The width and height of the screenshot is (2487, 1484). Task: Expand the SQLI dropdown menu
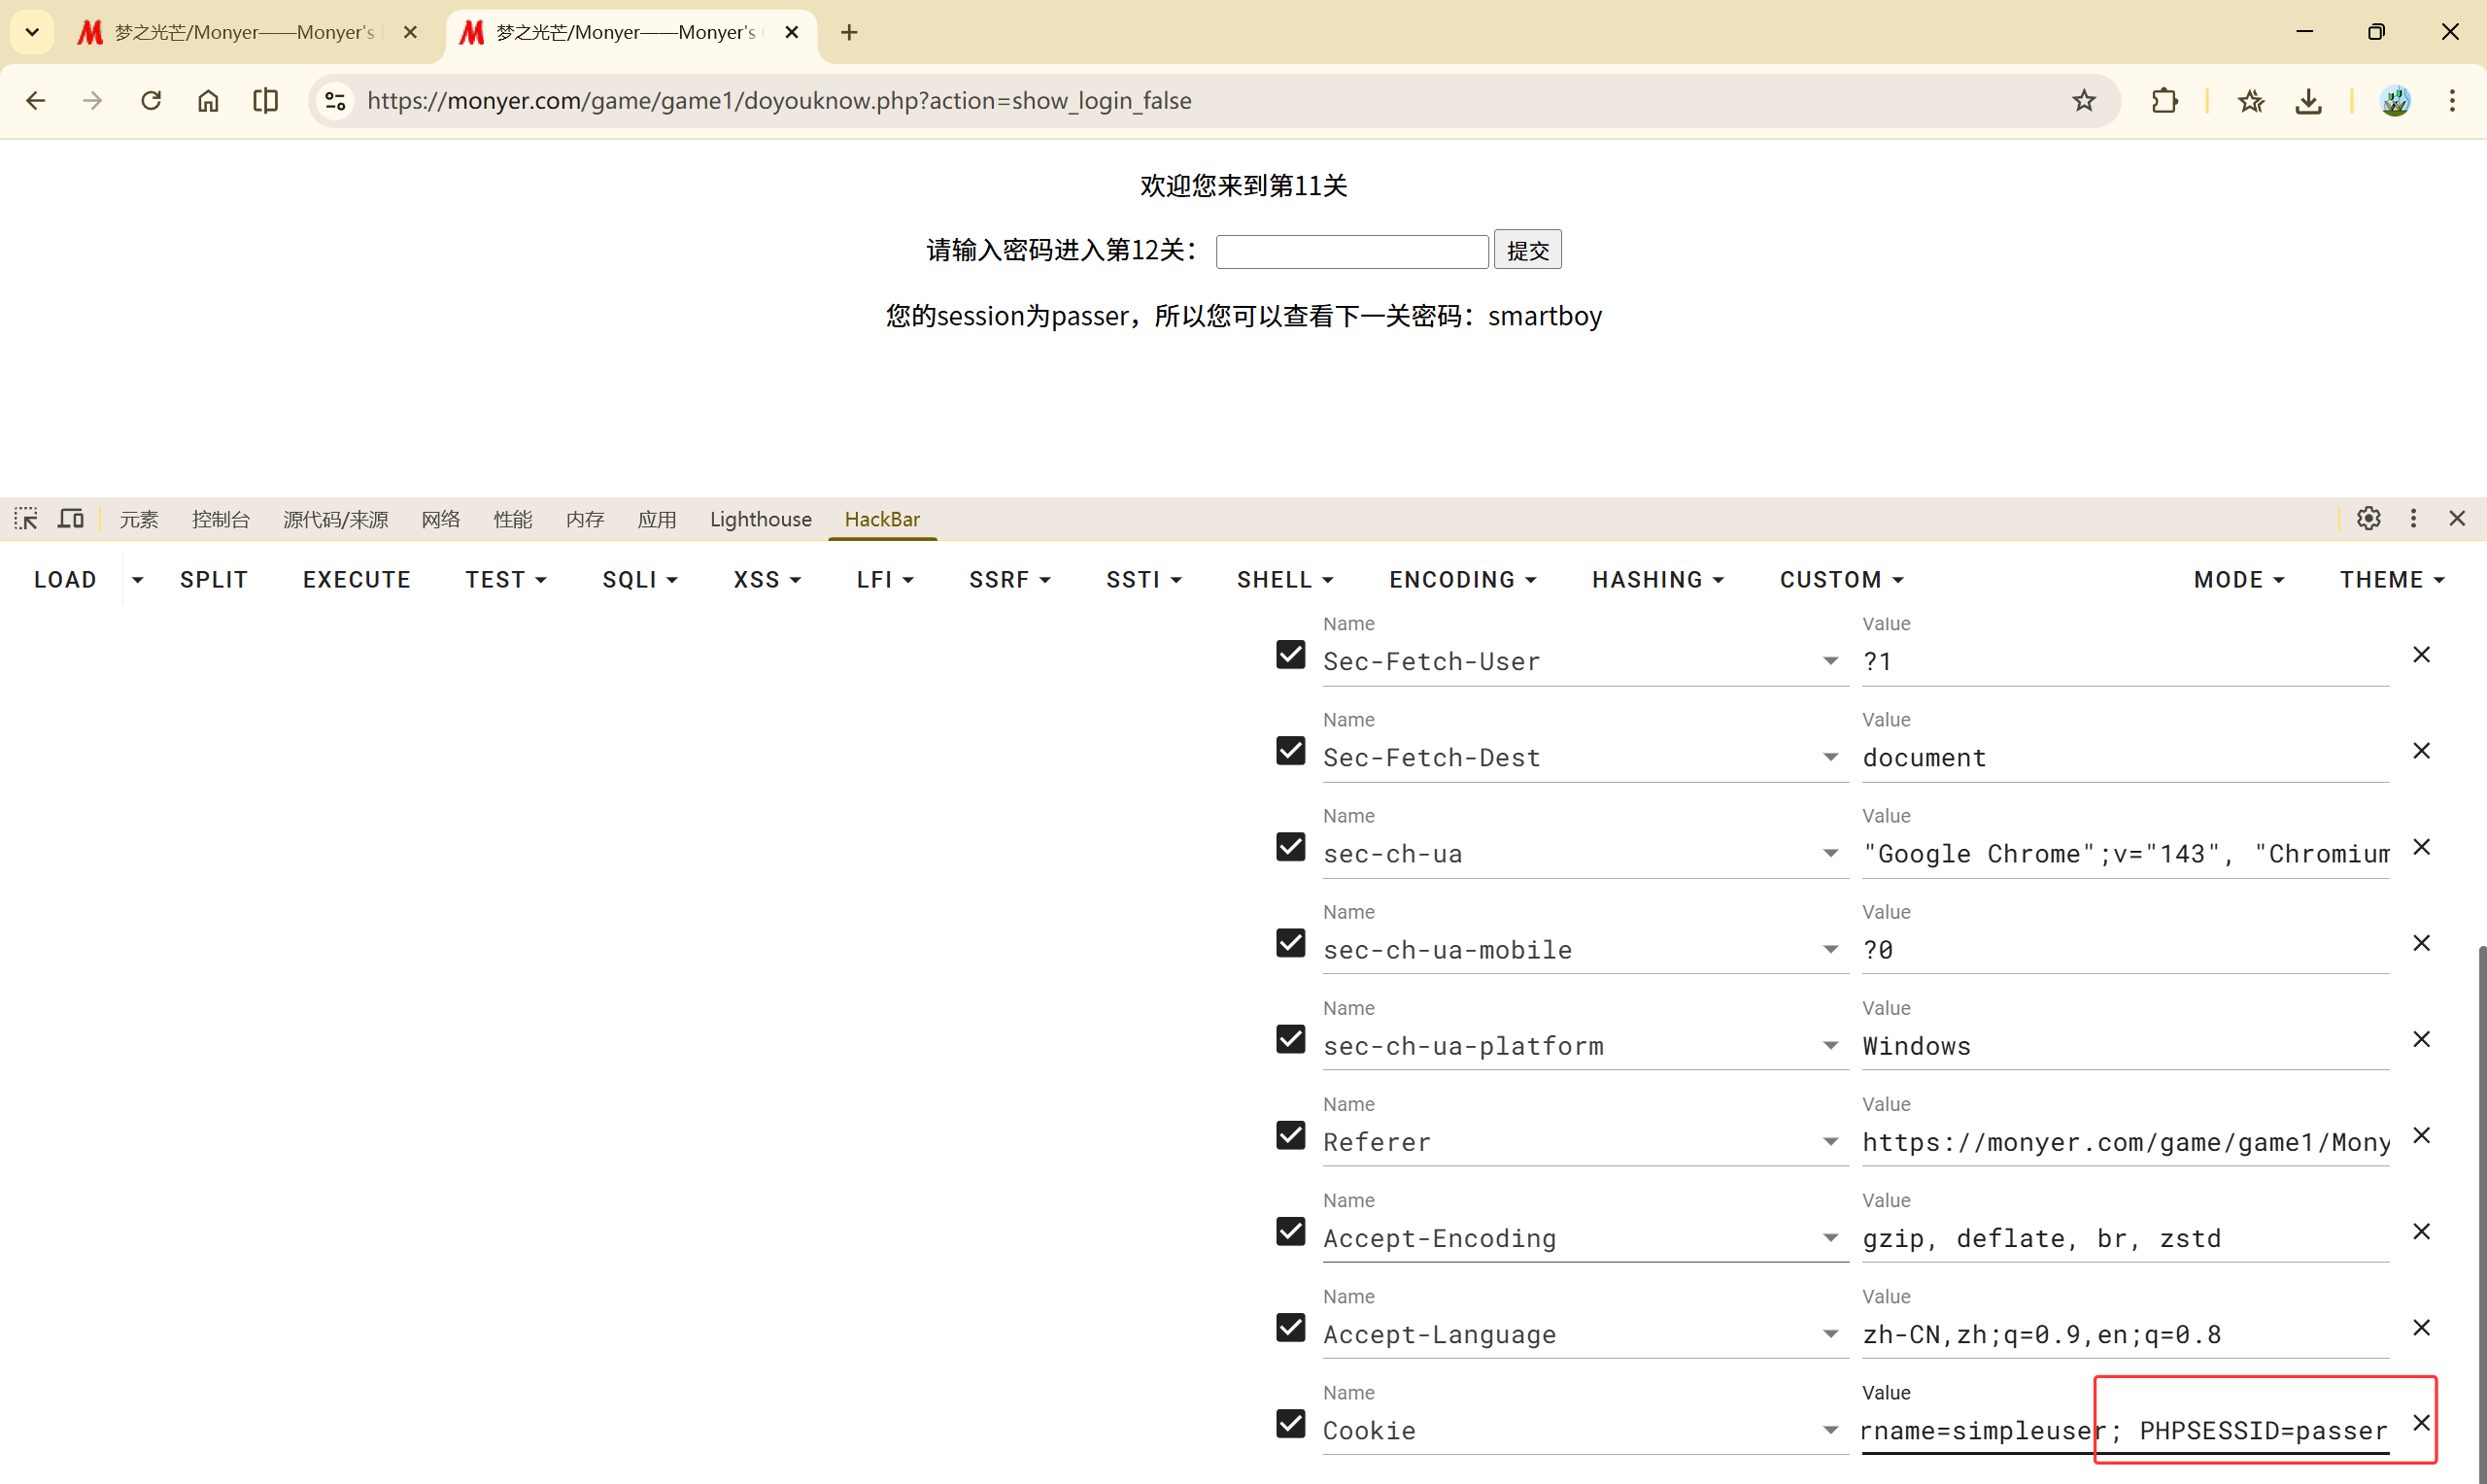click(x=640, y=580)
